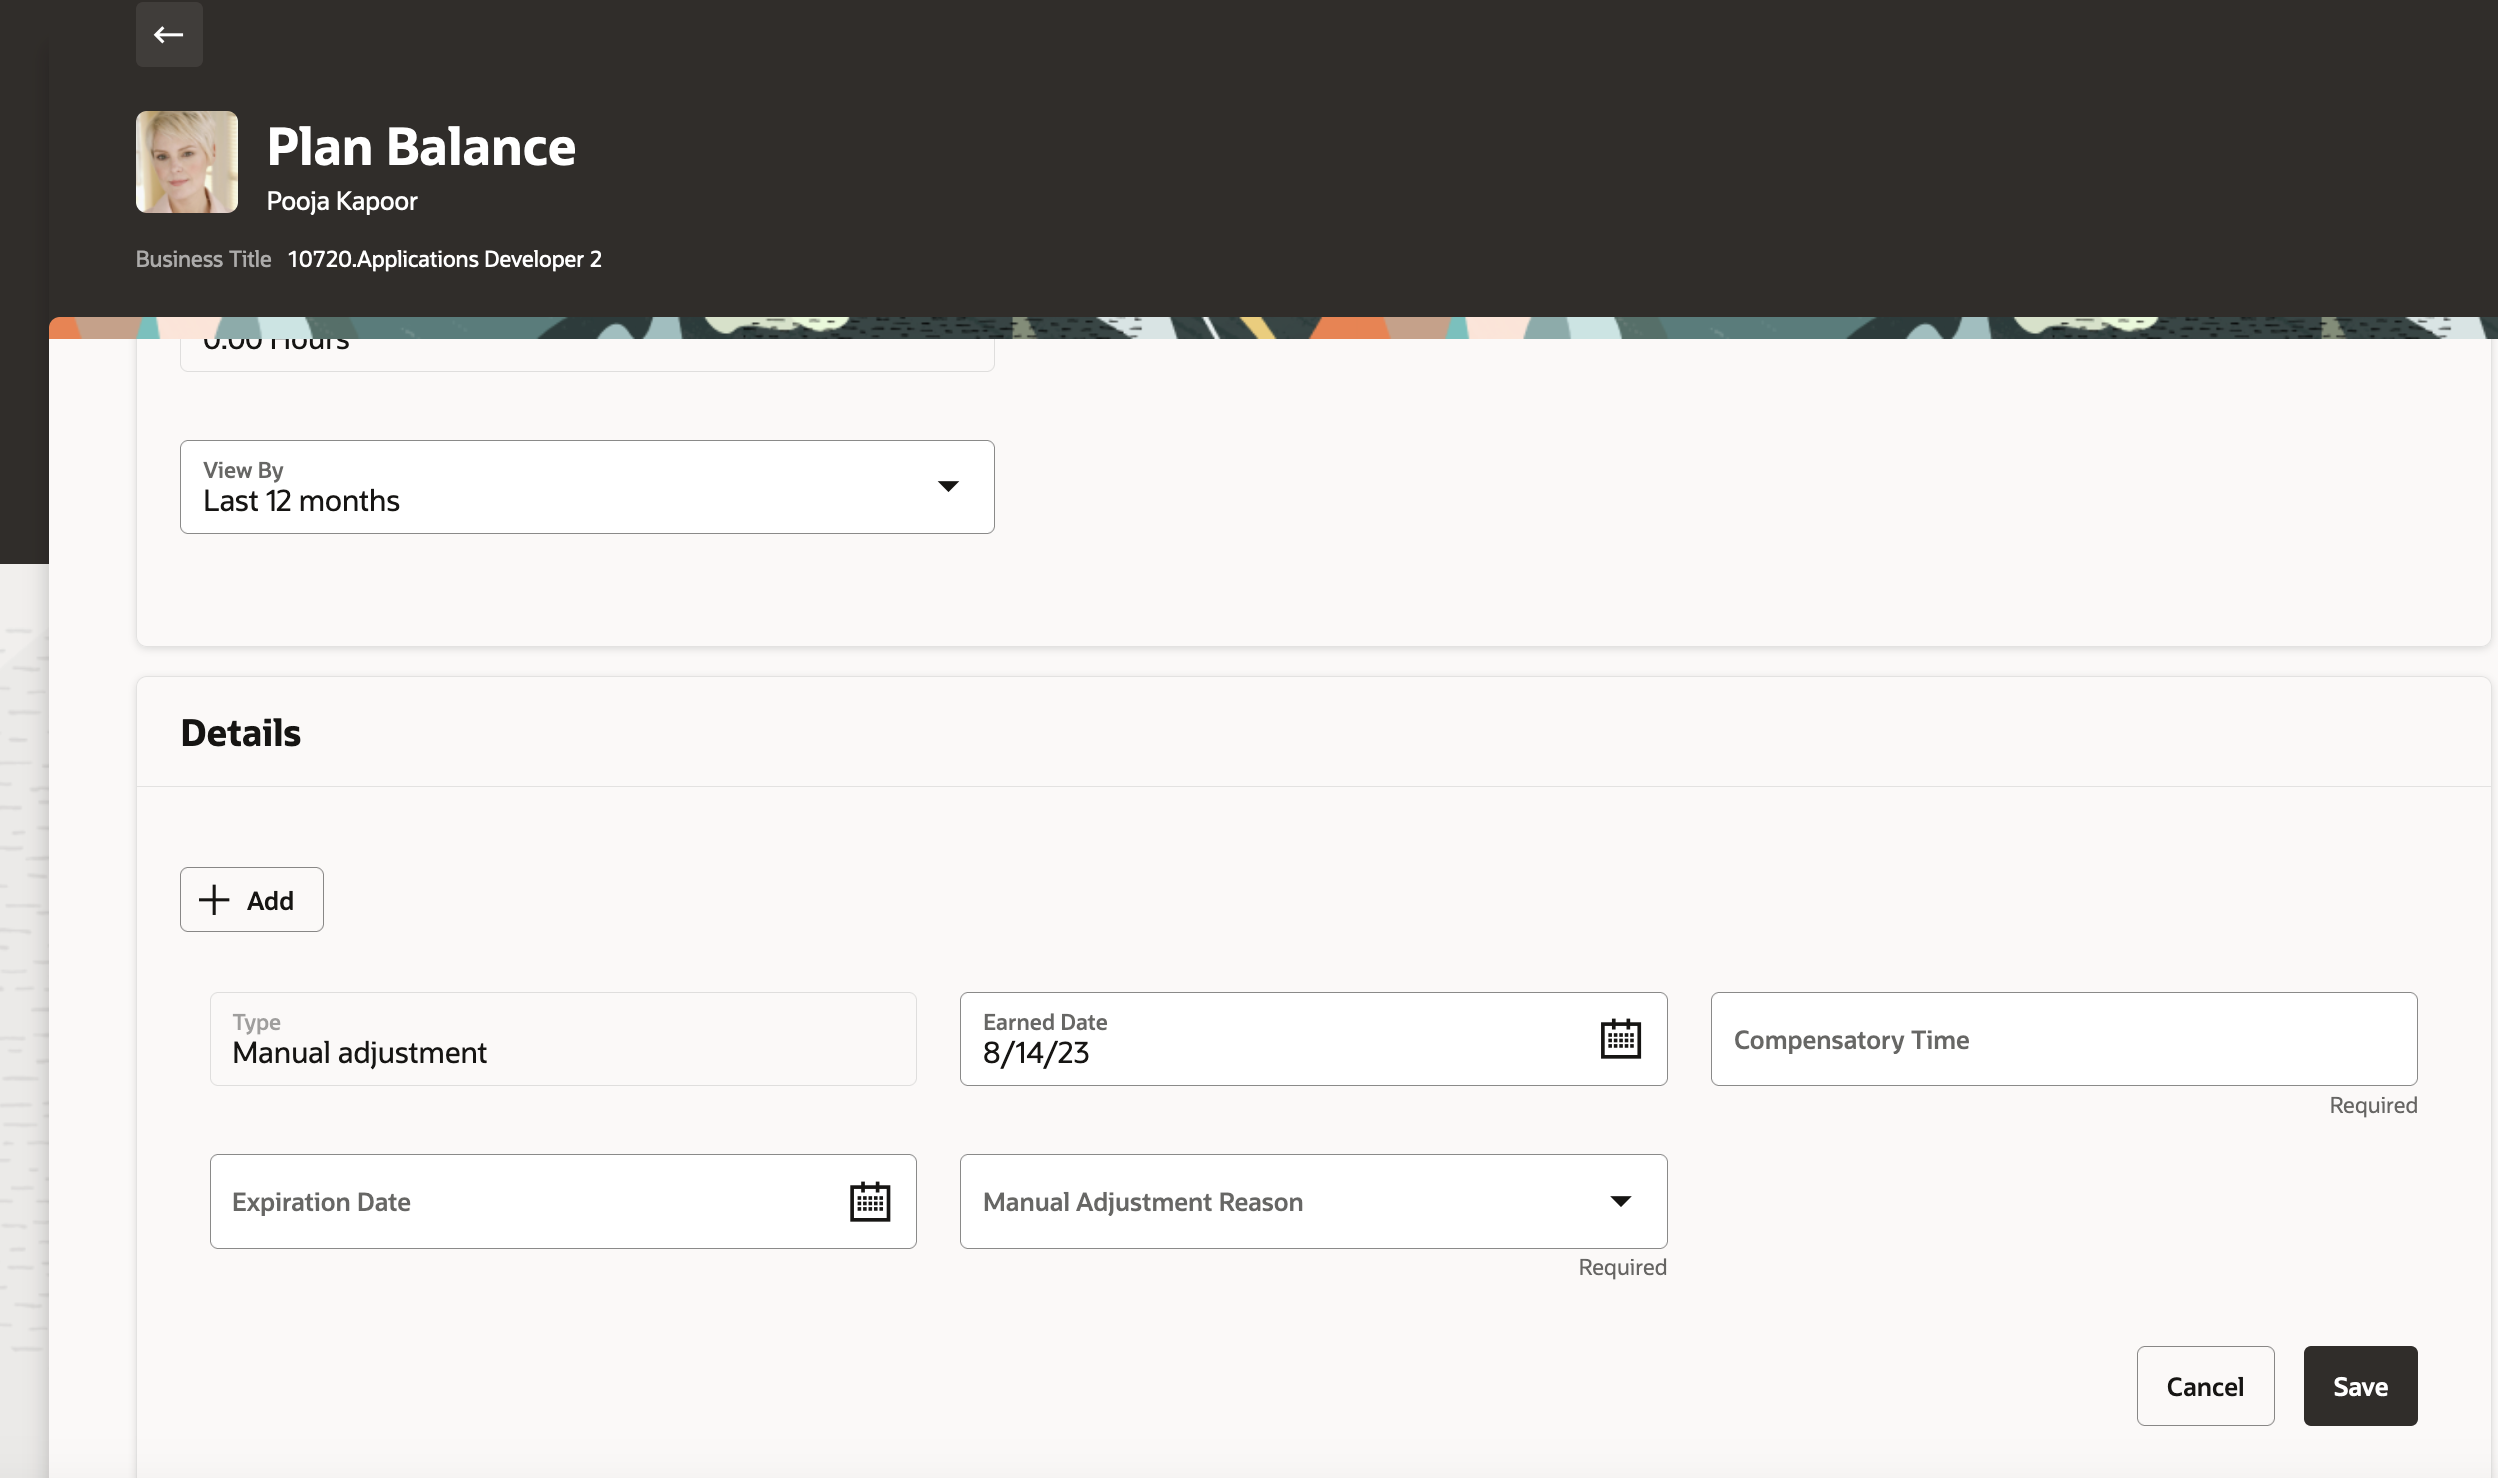Image resolution: width=2498 pixels, height=1478 pixels.
Task: Click the Earned Date value 8/14/23
Action: pos(1036,1053)
